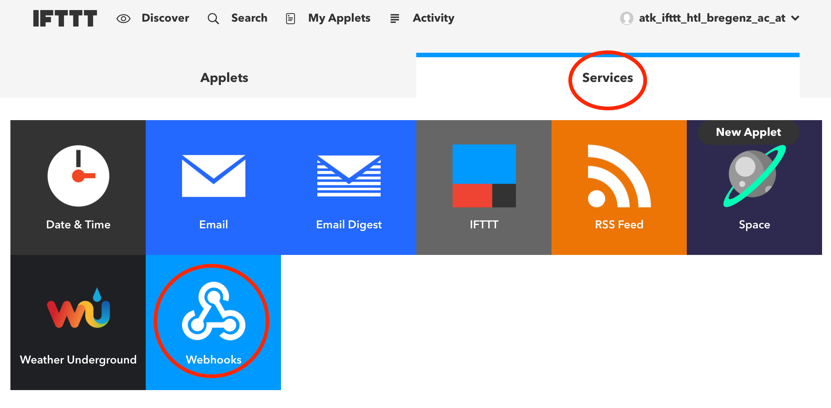Image resolution: width=831 pixels, height=408 pixels.
Task: Click the IFTTT logo in header
Action: (65, 18)
